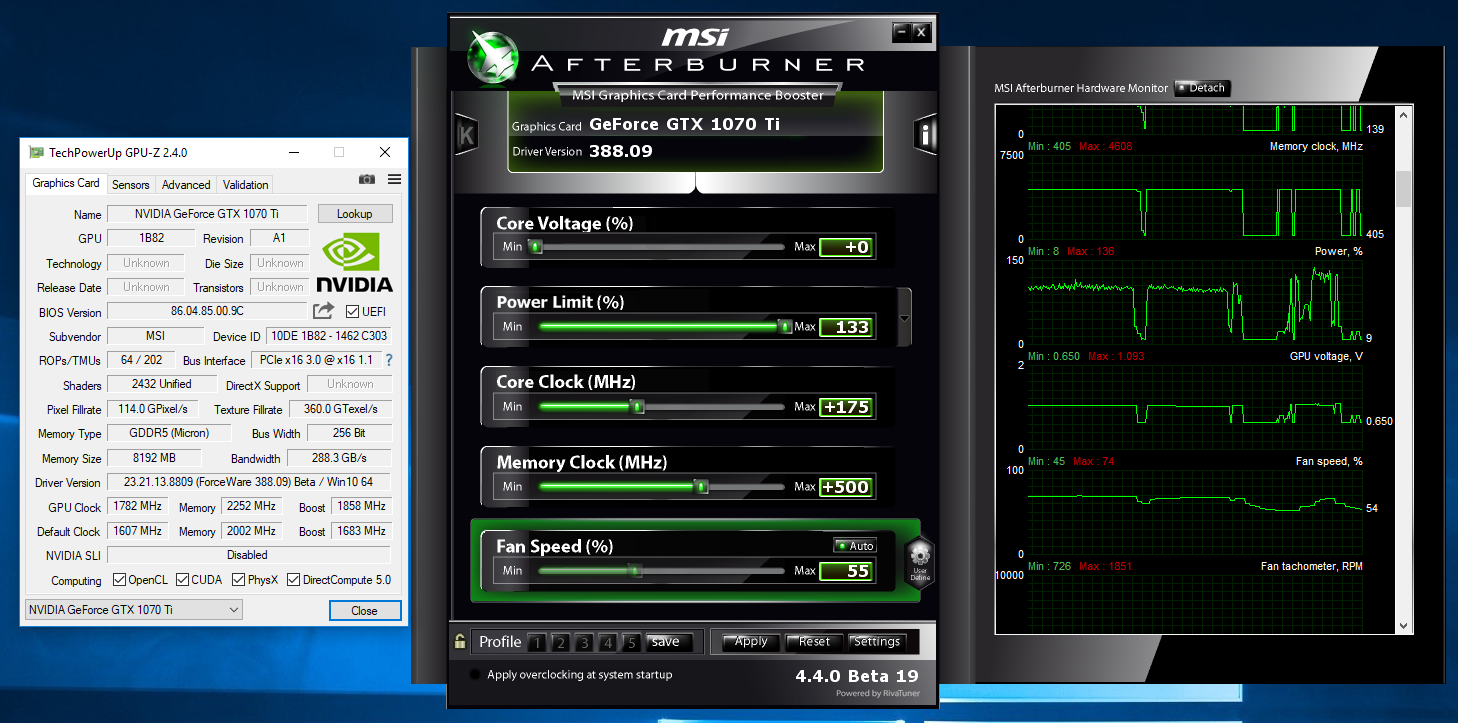
Task: Click the hardware monitor scrollbar thumb
Action: tap(1404, 187)
